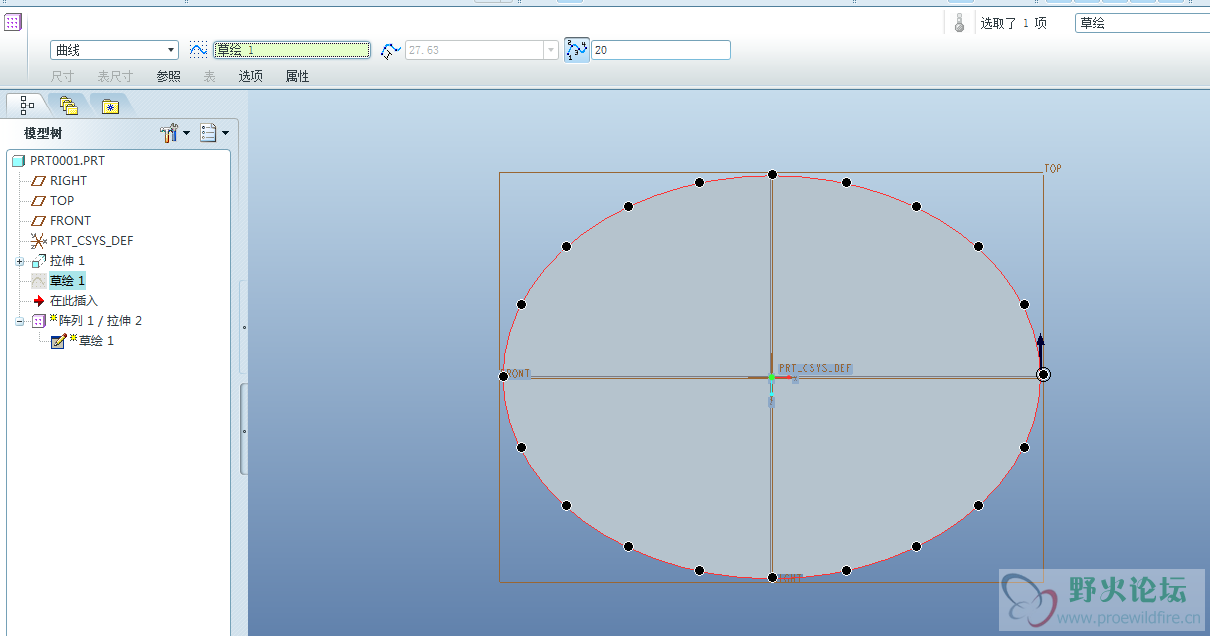This screenshot has height=636, width=1210.
Task: Expand the 拉伸 1 feature node
Action: (x=19, y=261)
